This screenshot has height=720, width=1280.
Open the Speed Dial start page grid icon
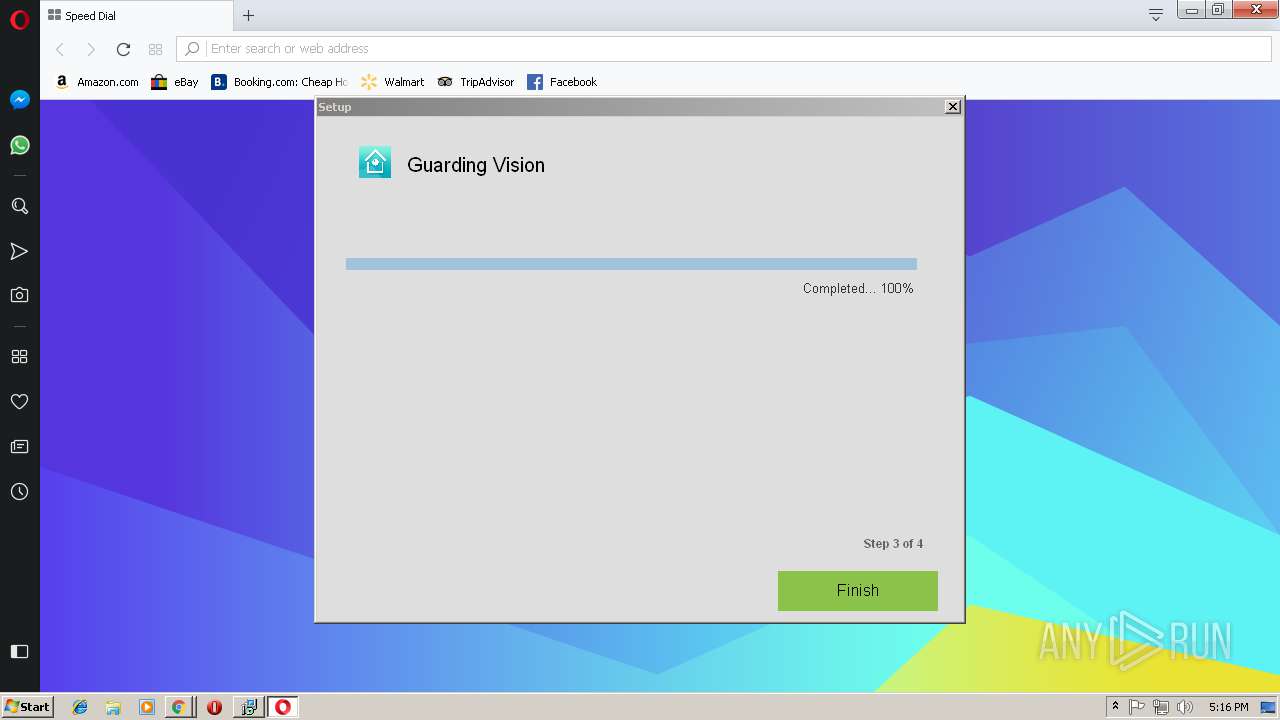point(155,49)
